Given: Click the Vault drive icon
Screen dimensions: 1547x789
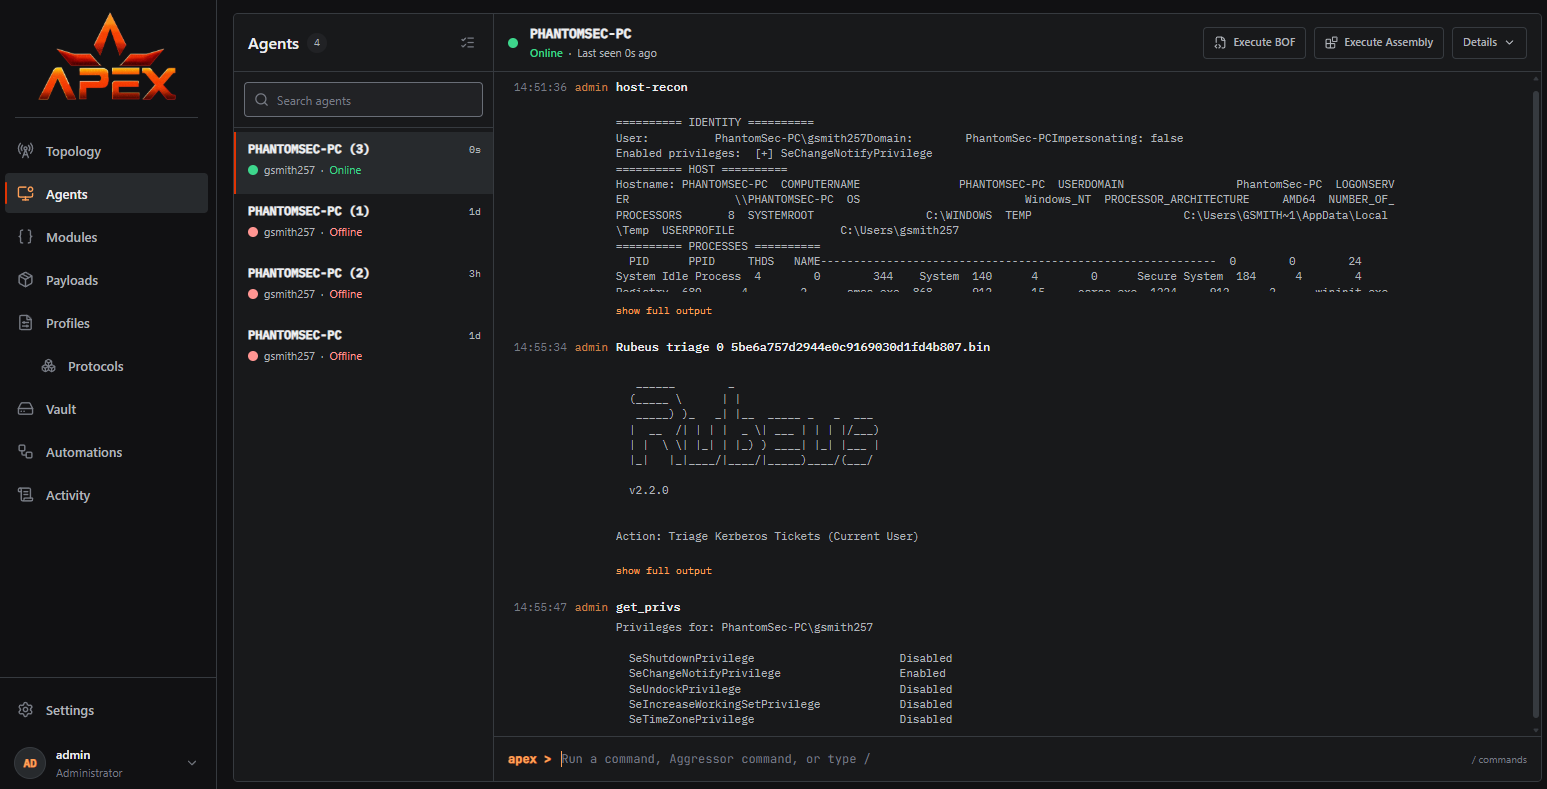Looking at the screenshot, I should (x=26, y=409).
